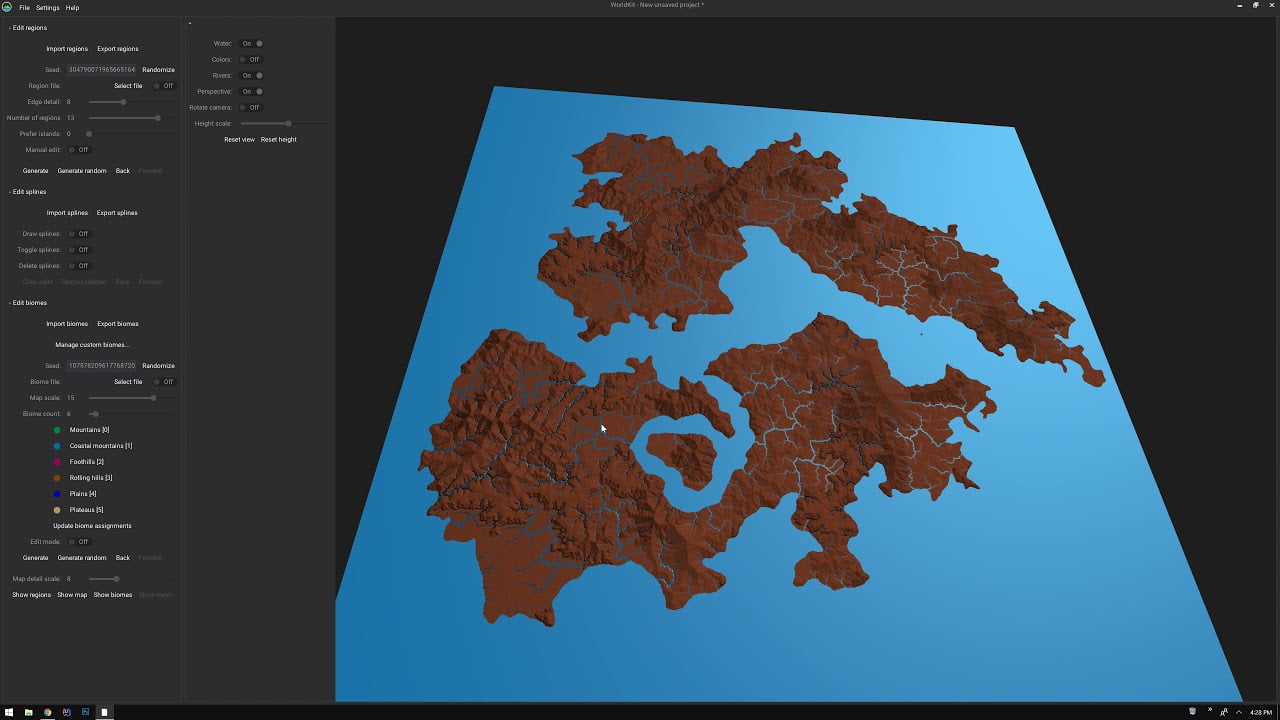Open the Windows Start menu
The height and width of the screenshot is (720, 1280).
pyautogui.click(x=9, y=712)
